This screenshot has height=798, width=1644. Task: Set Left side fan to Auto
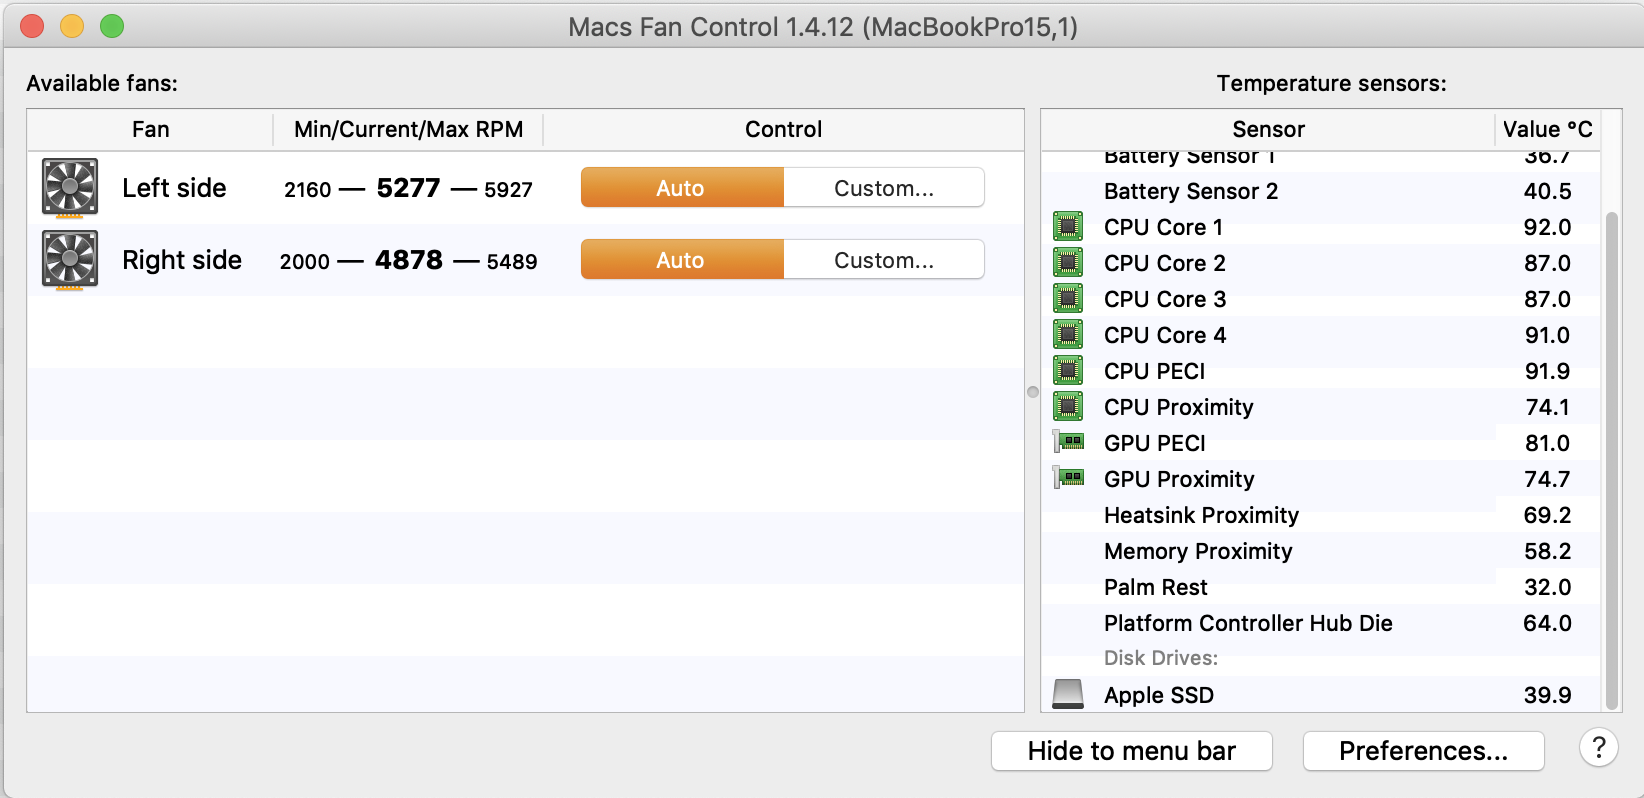pyautogui.click(x=681, y=188)
